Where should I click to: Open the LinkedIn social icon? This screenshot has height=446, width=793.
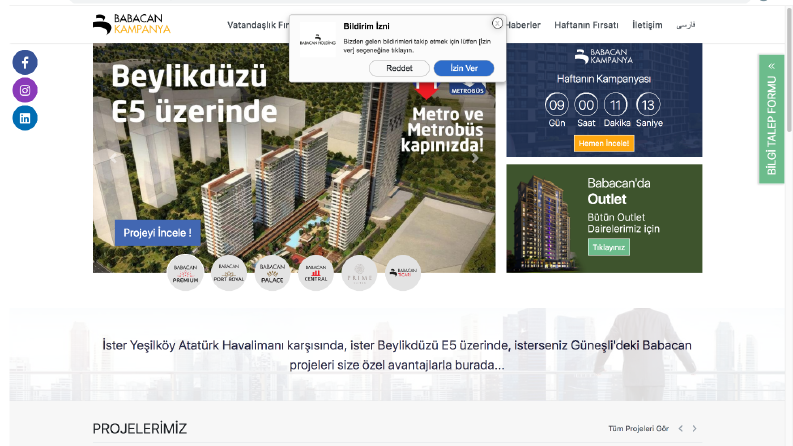point(25,118)
